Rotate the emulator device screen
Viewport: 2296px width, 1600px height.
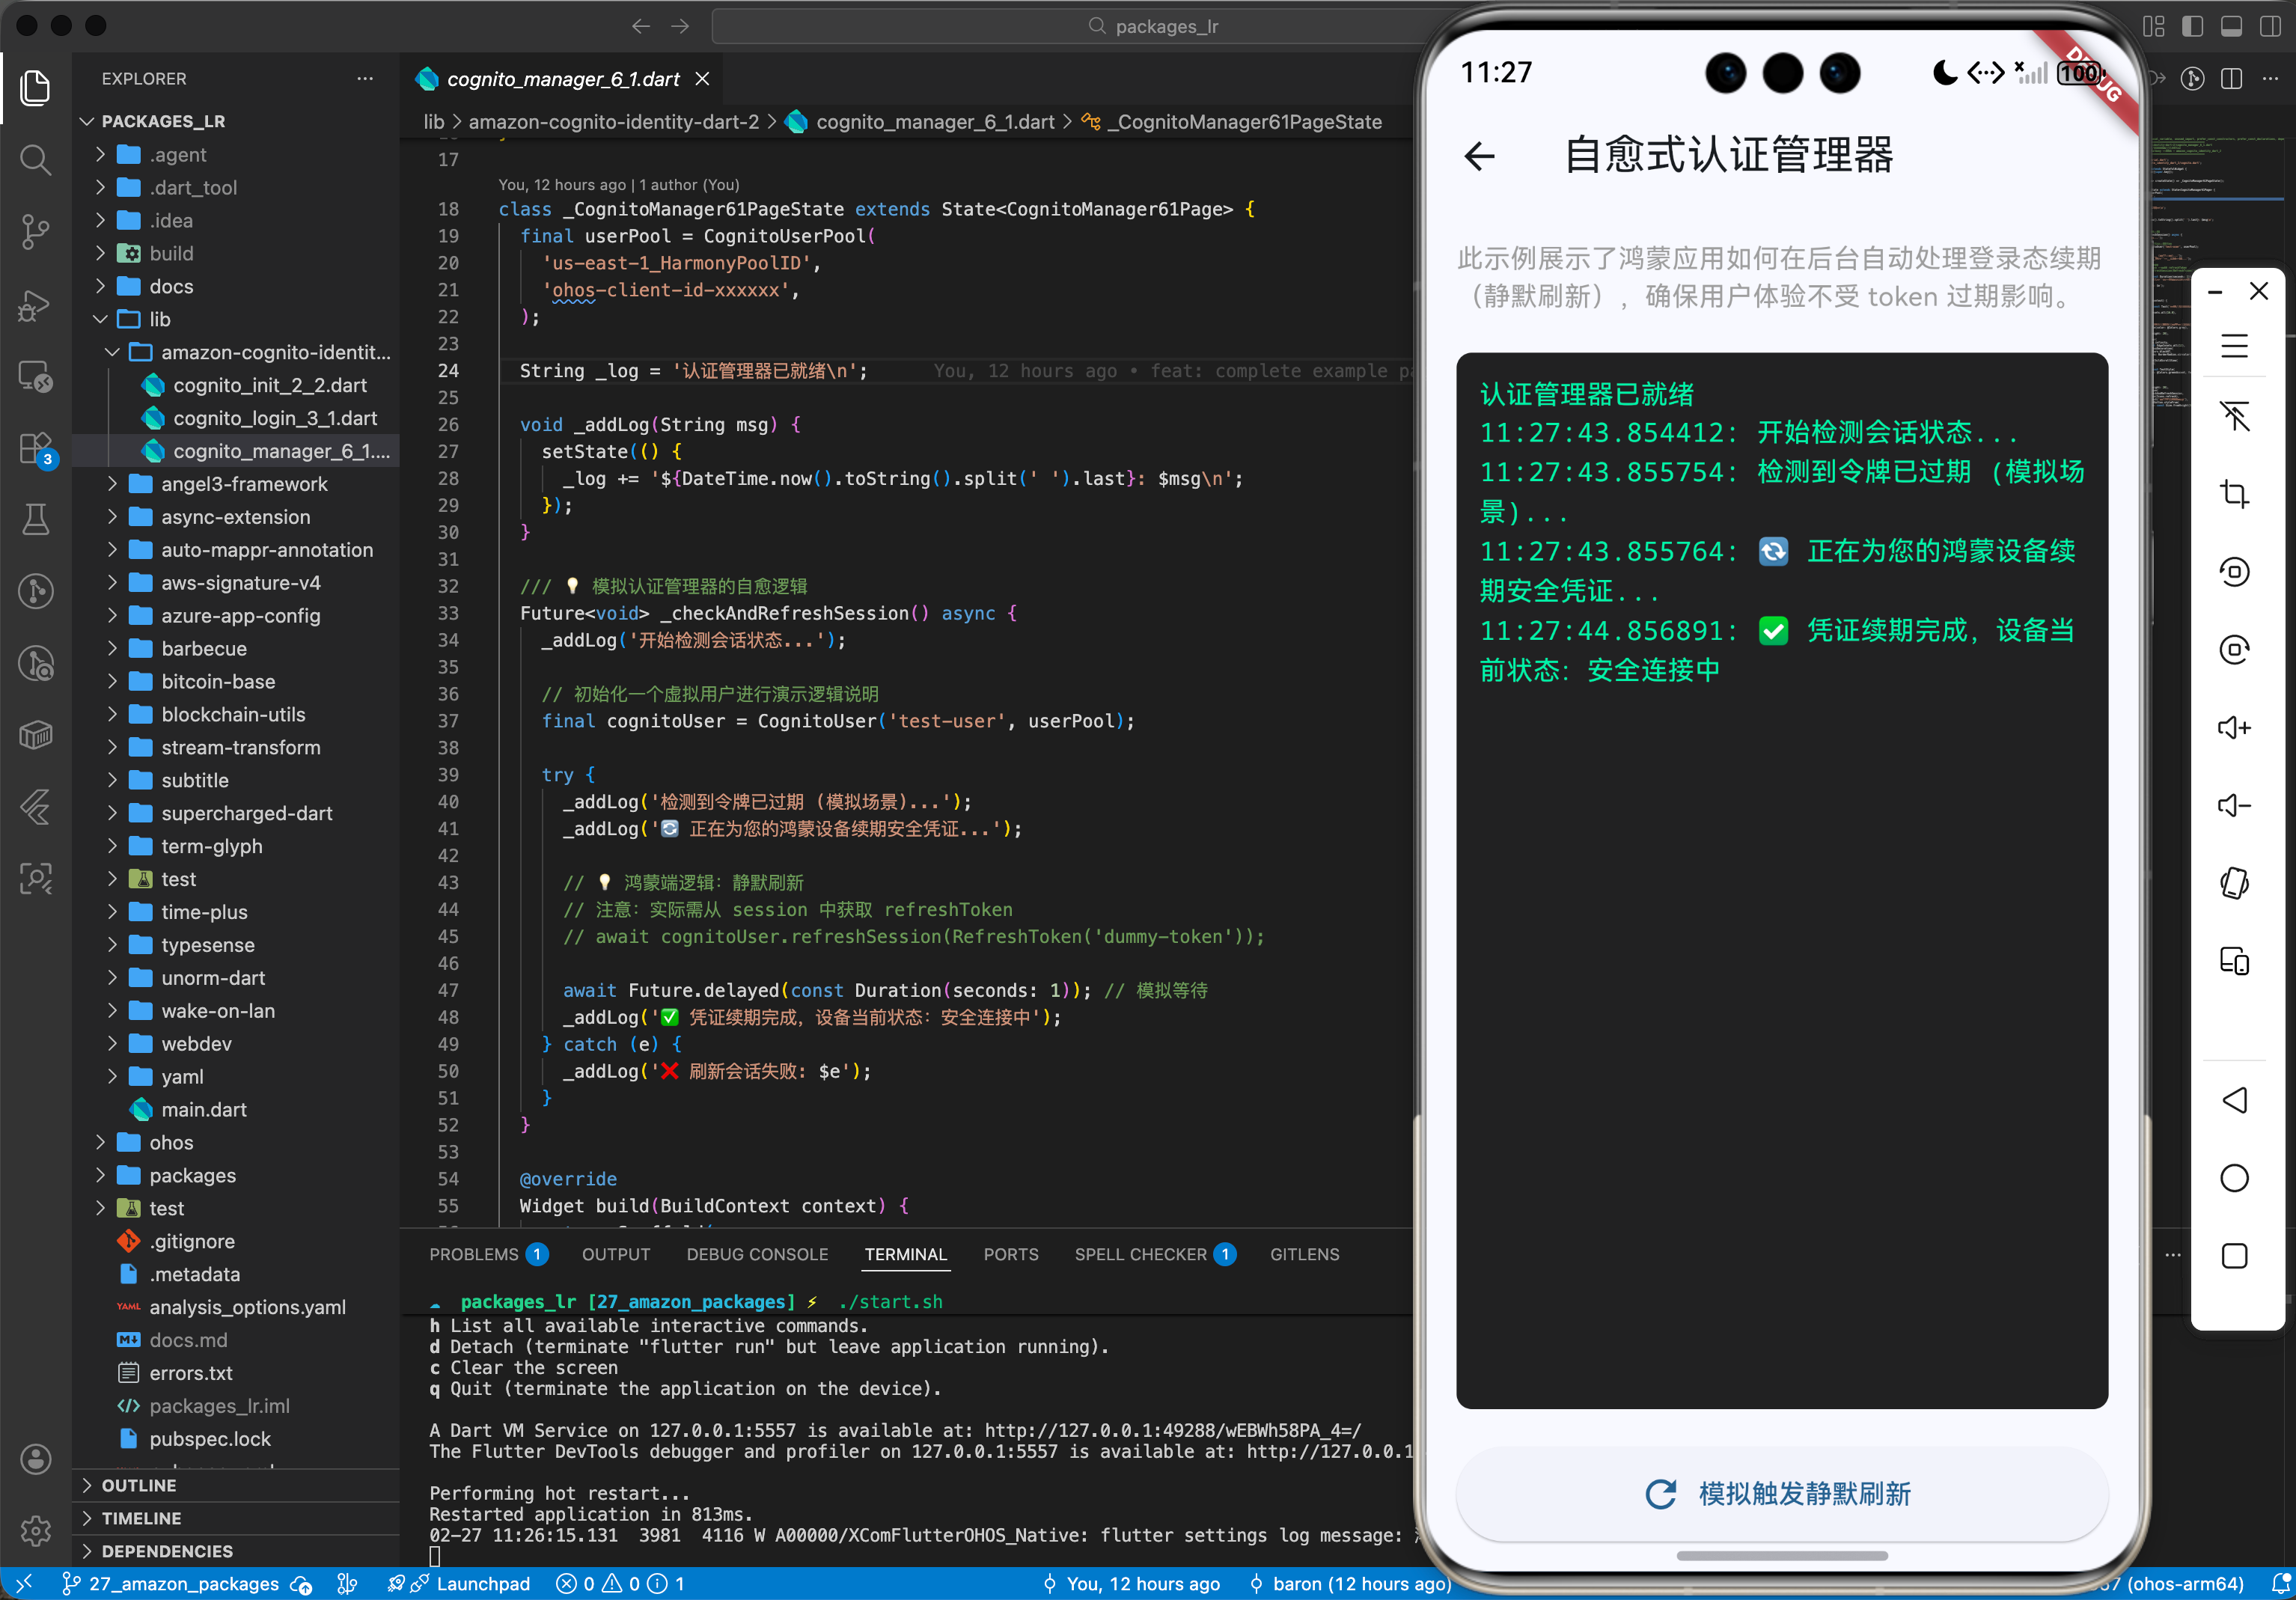(x=2234, y=883)
